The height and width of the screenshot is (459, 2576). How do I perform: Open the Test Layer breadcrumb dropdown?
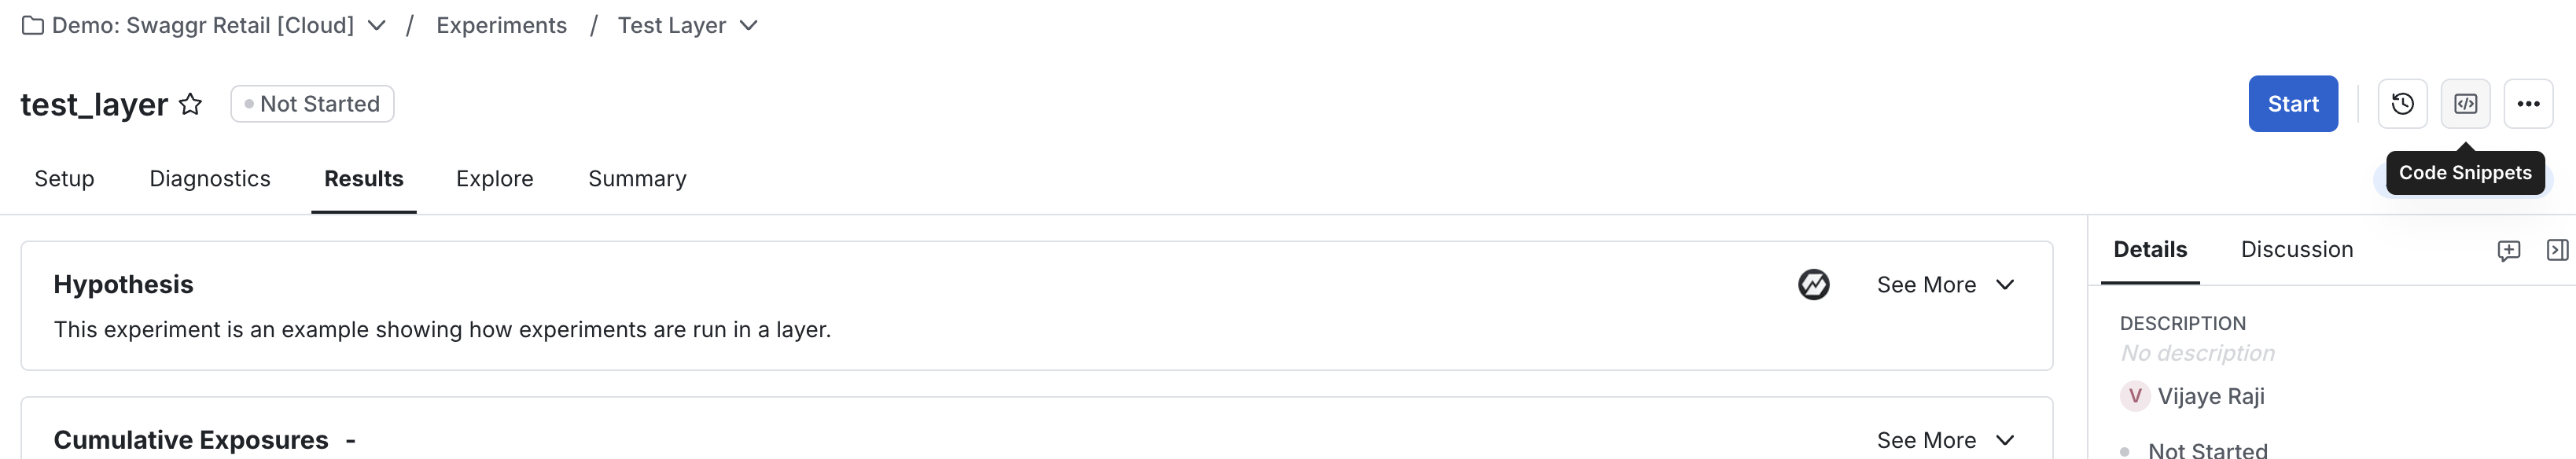(748, 25)
